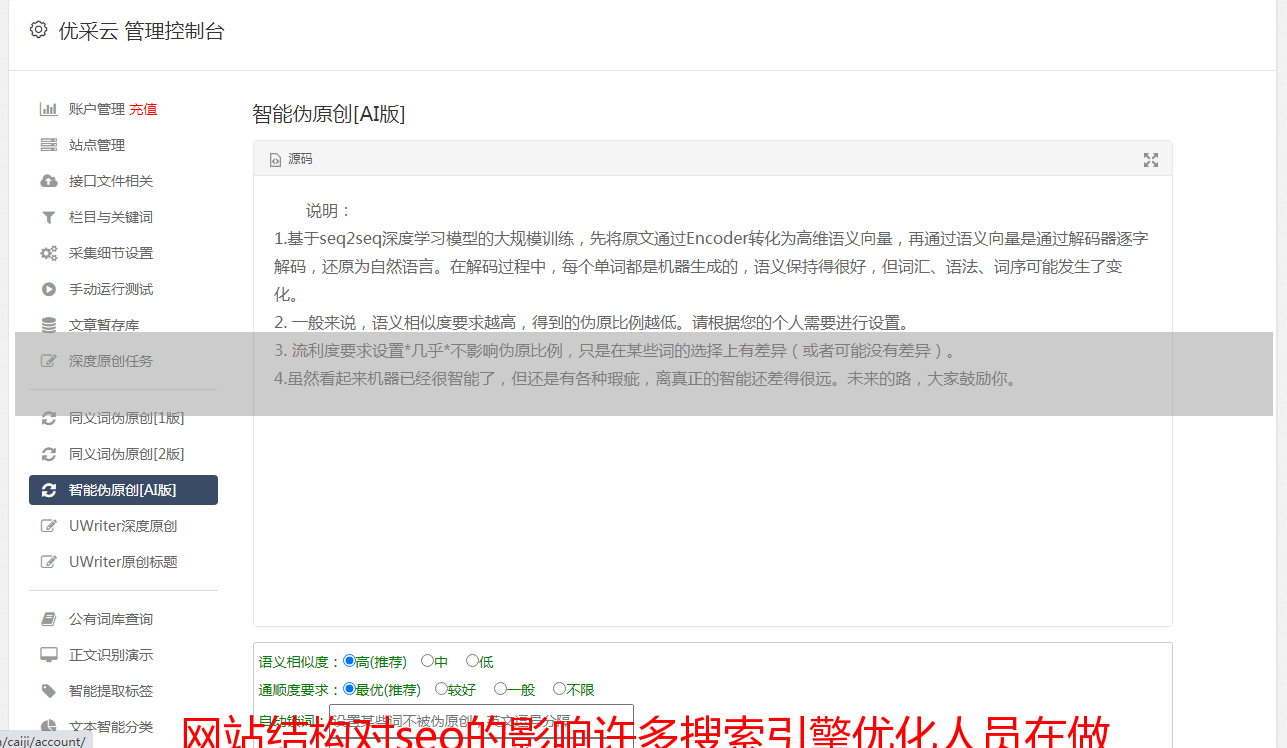
Task: Click the 站点管理 server icon
Action: tap(48, 145)
